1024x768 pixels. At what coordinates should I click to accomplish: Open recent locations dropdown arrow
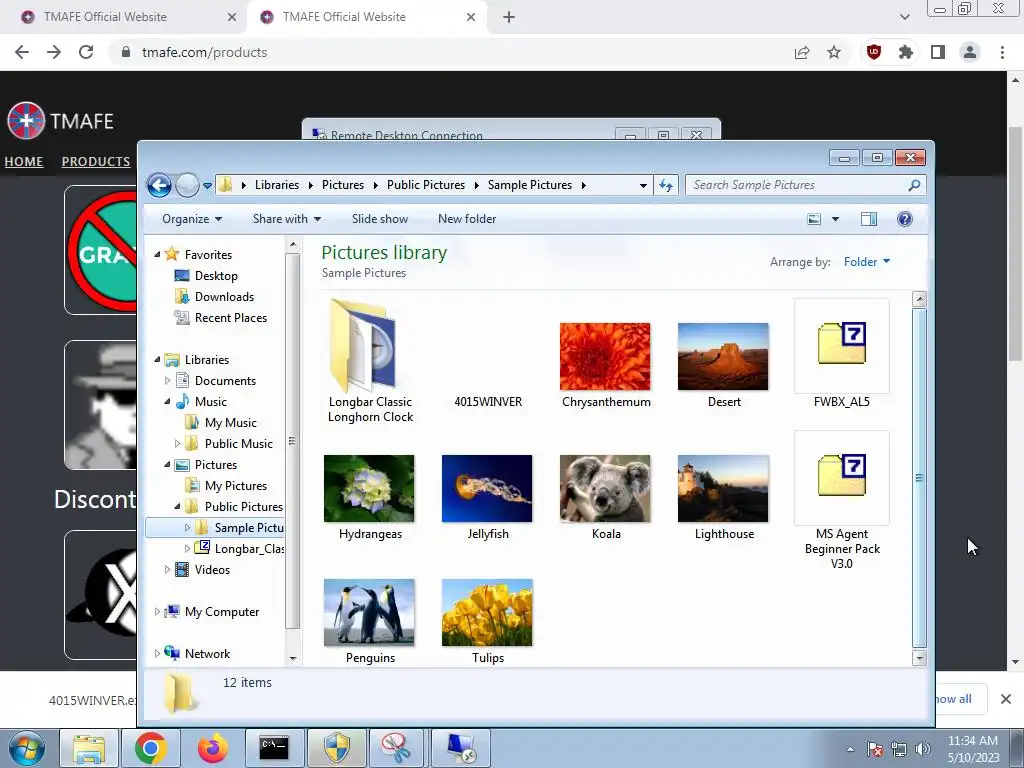(208, 186)
